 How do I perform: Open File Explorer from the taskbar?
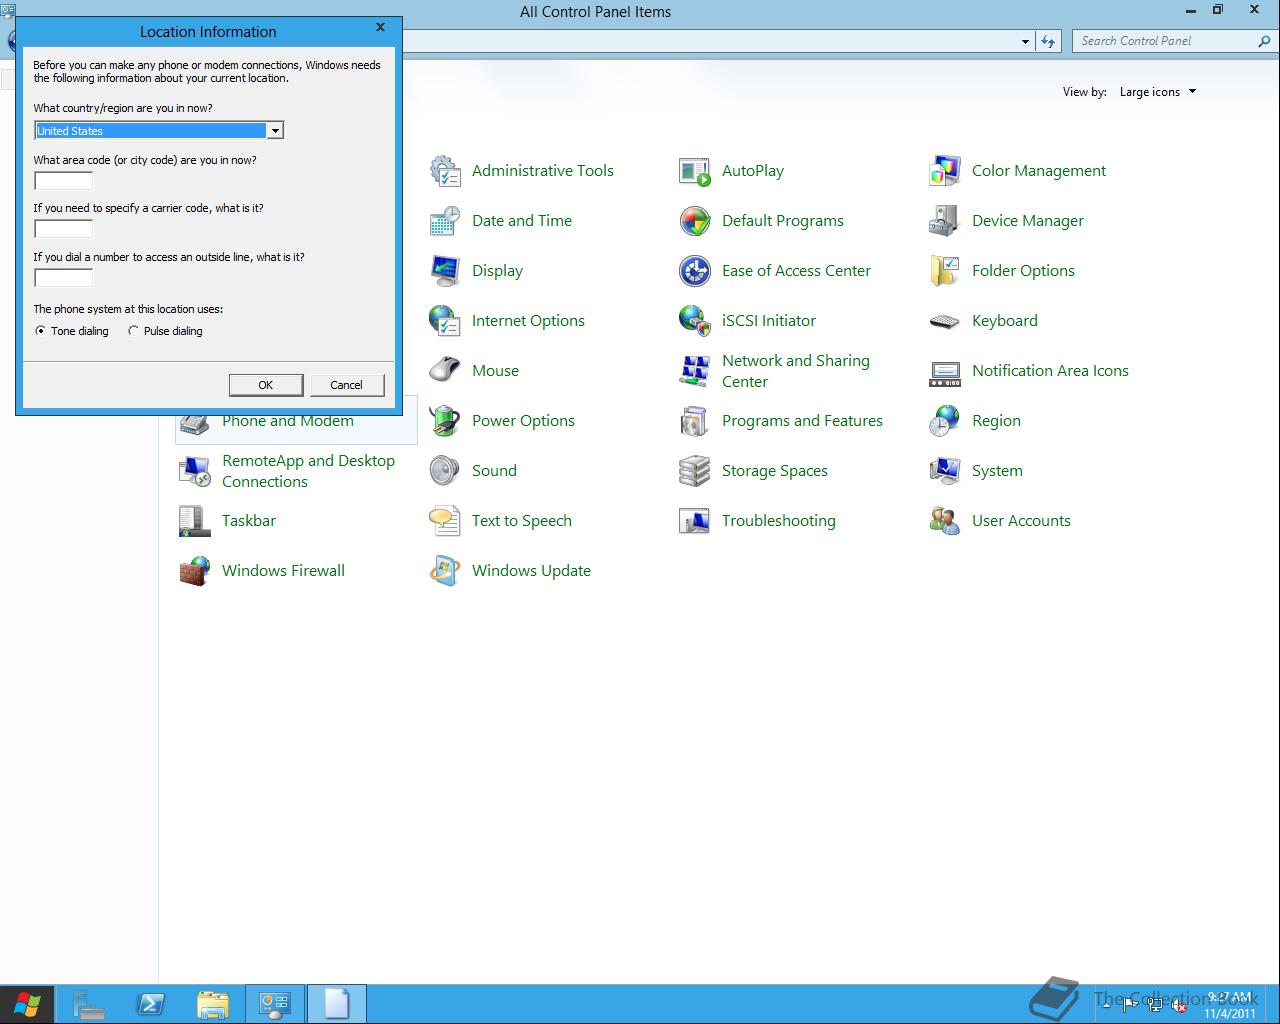pos(213,1004)
